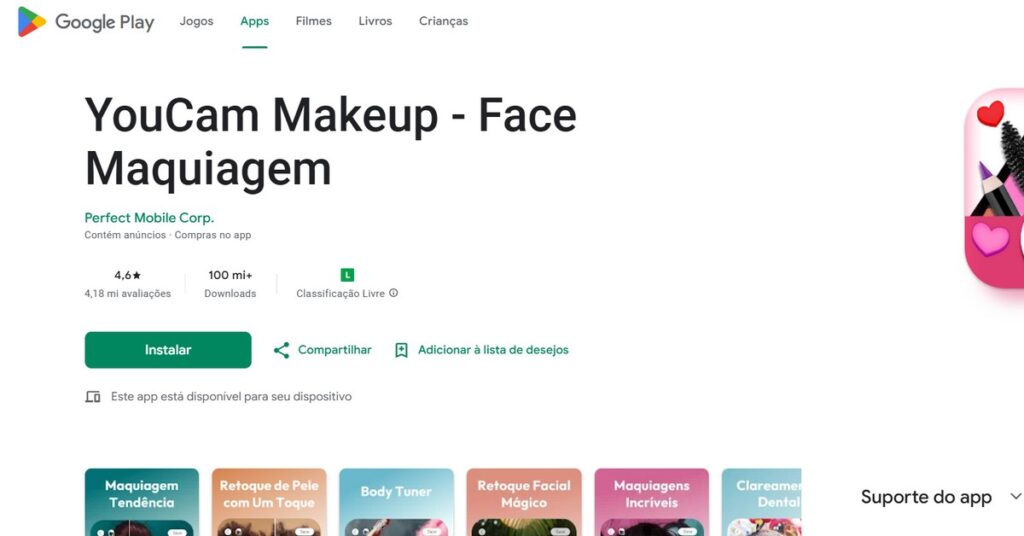Click the Google Play logo

point(86,22)
